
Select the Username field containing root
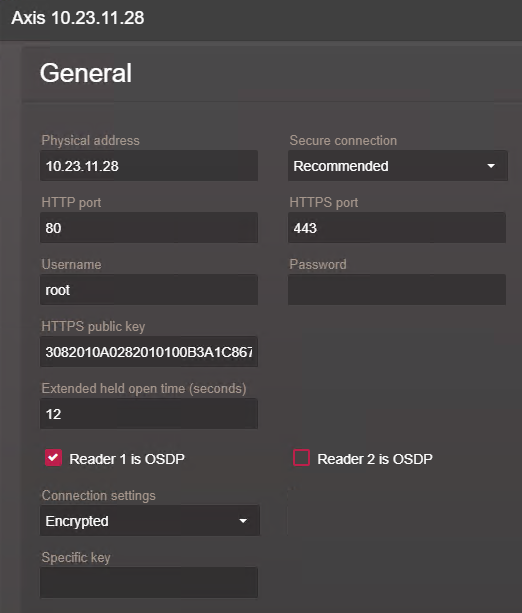click(149, 290)
